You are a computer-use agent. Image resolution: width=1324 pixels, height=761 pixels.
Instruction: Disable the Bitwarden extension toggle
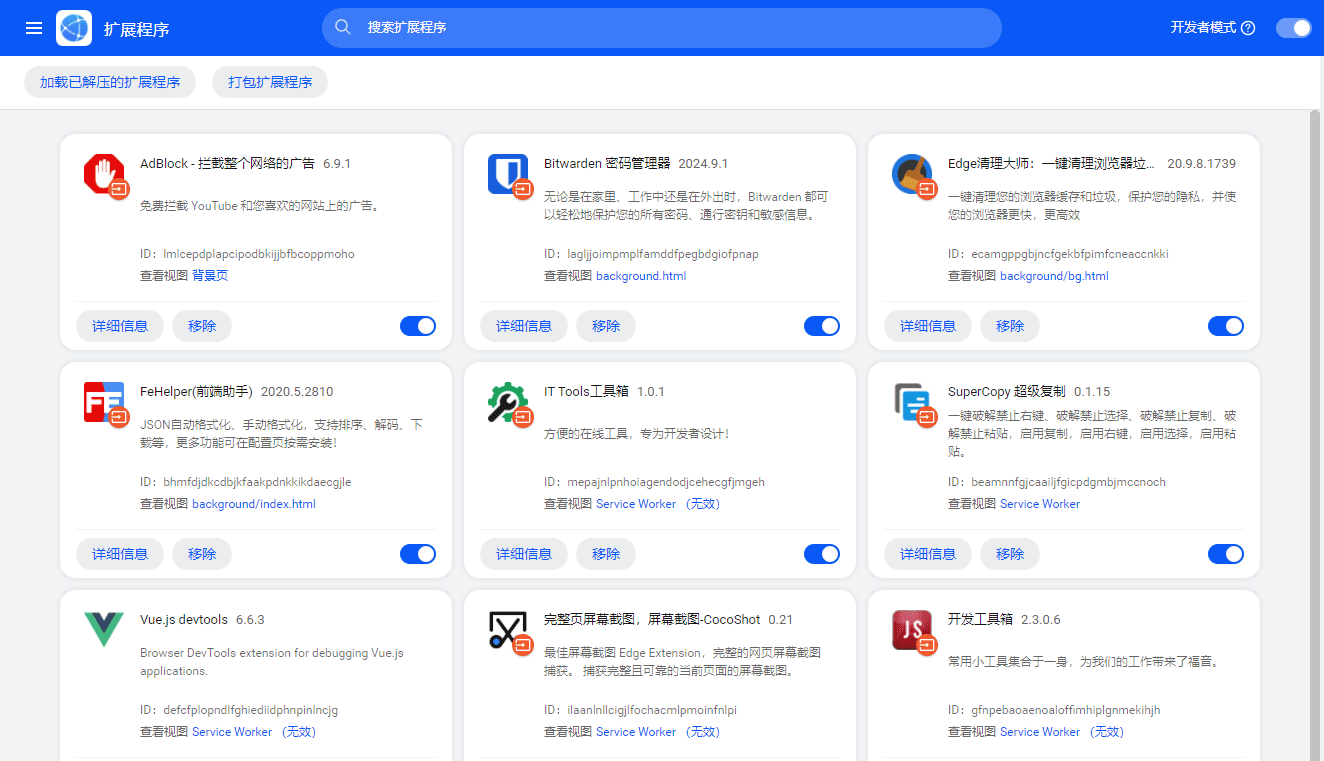click(x=822, y=326)
